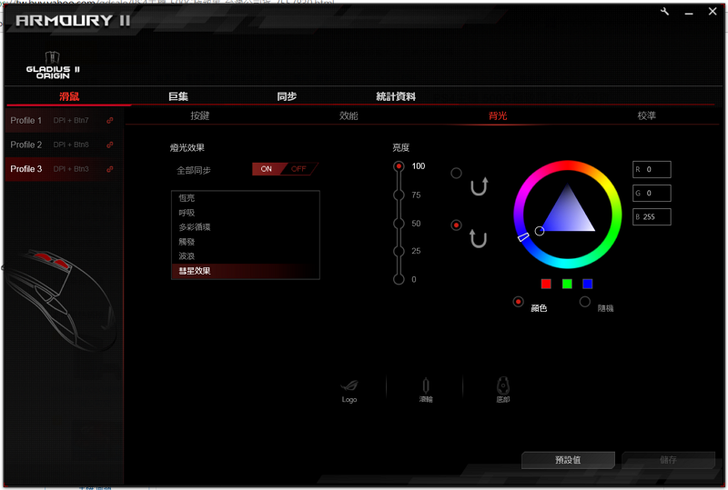Select Profile 1

point(63,120)
